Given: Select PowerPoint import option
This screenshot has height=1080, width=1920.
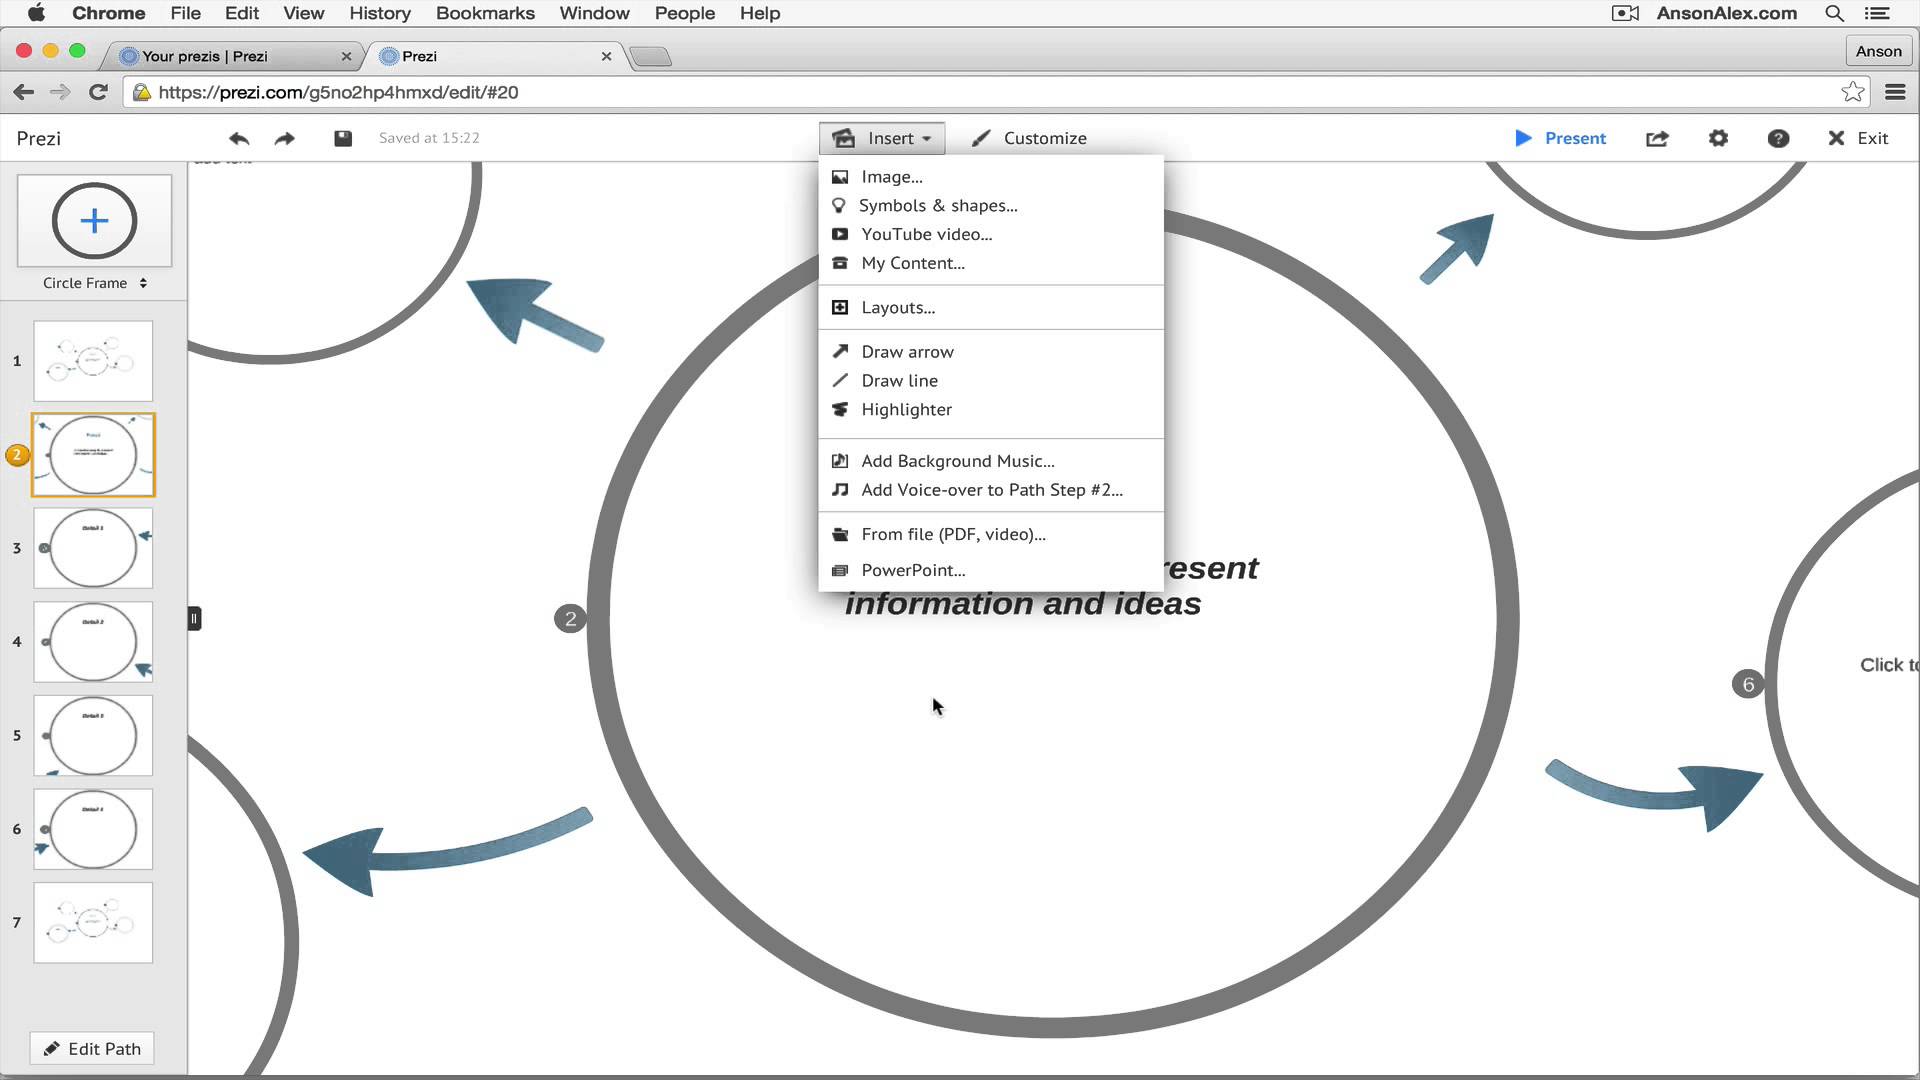Looking at the screenshot, I should coord(914,570).
